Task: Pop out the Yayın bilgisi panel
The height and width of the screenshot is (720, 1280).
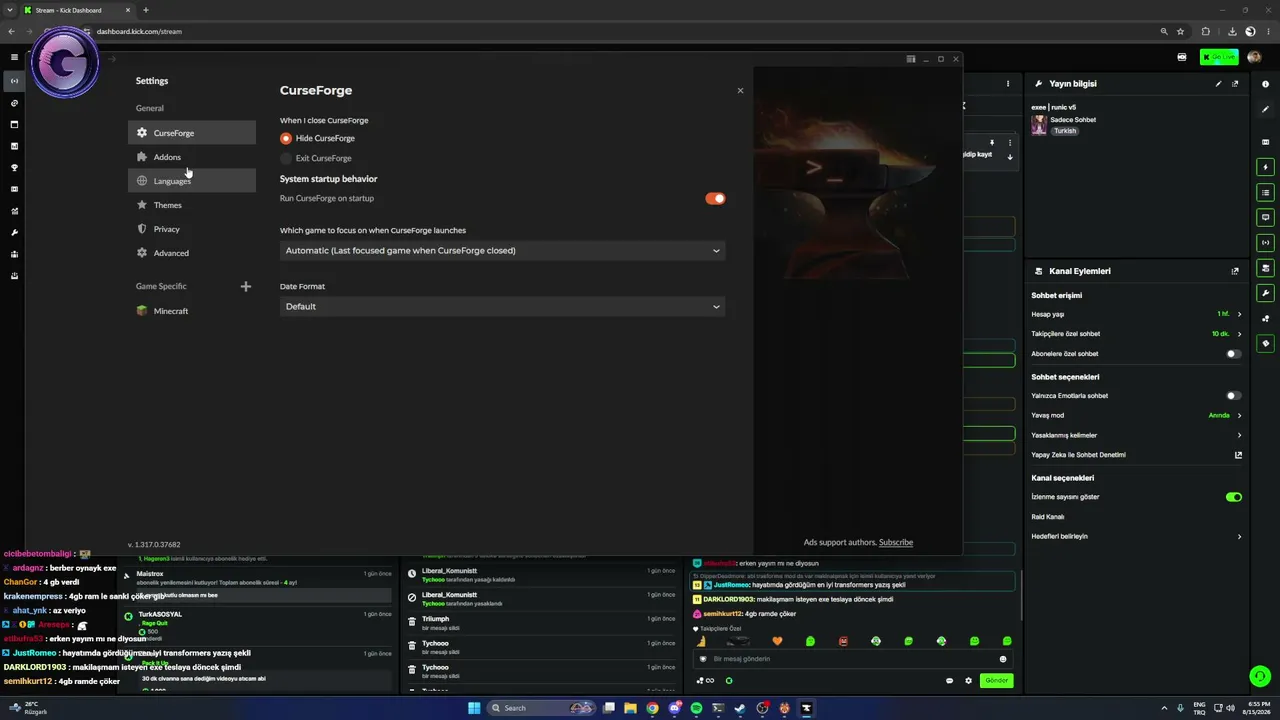Action: click(1235, 84)
